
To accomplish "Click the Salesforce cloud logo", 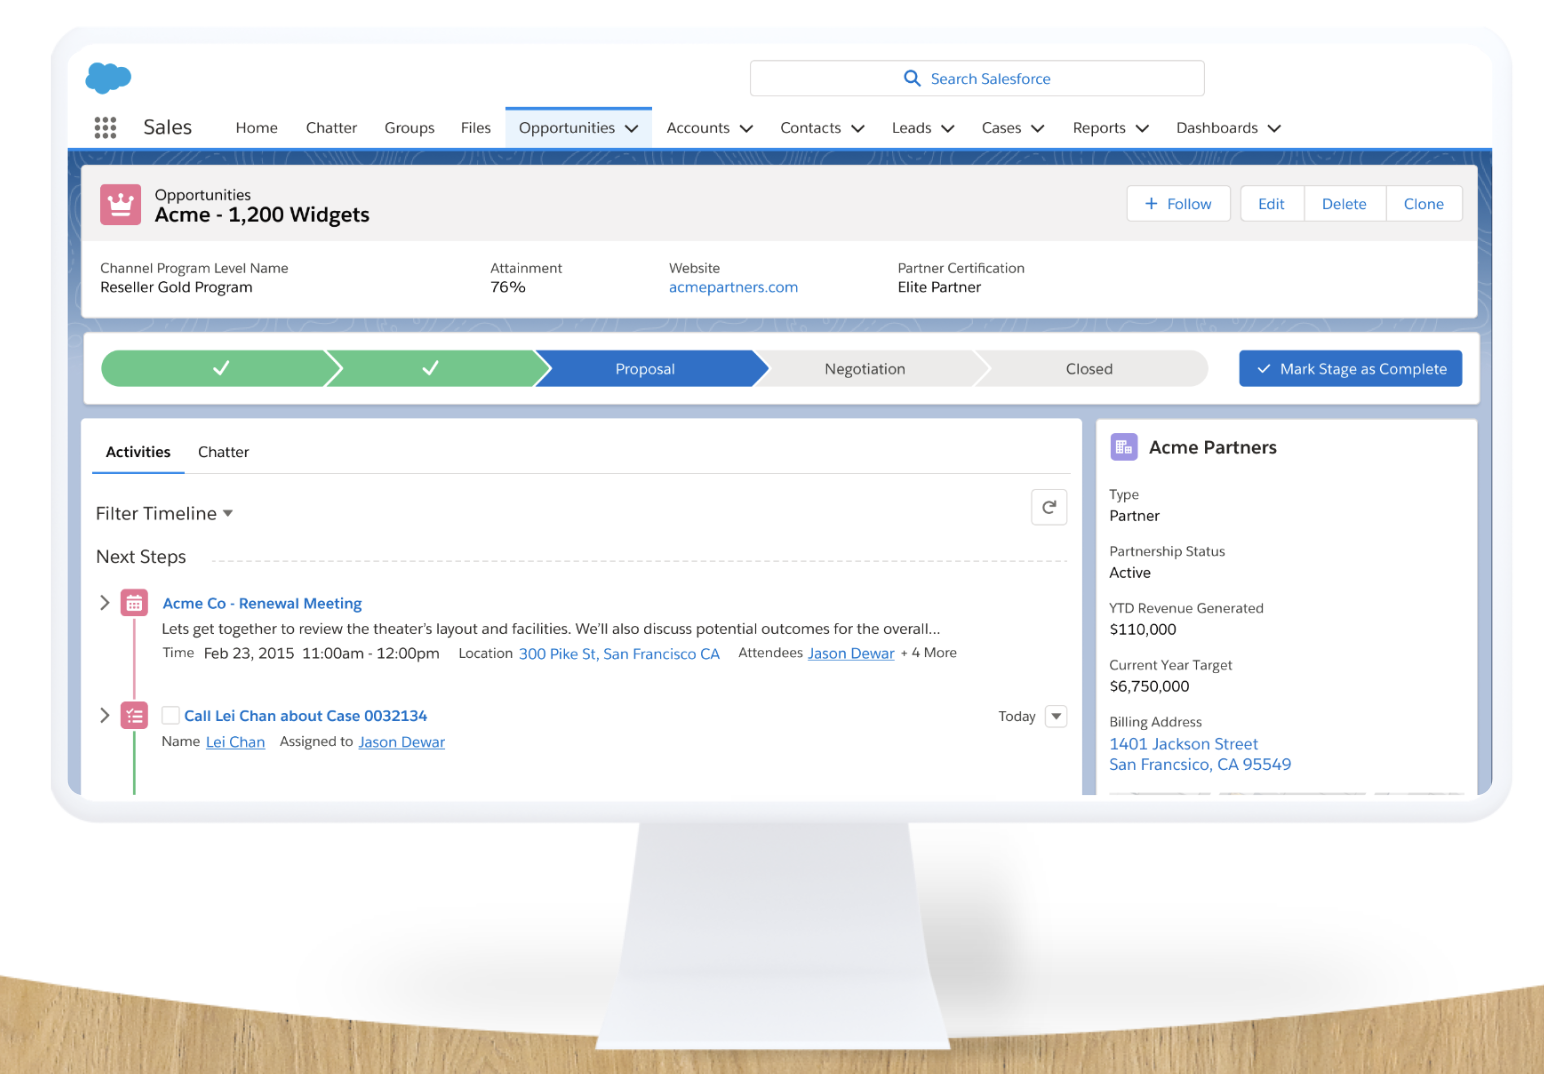I will (108, 77).
